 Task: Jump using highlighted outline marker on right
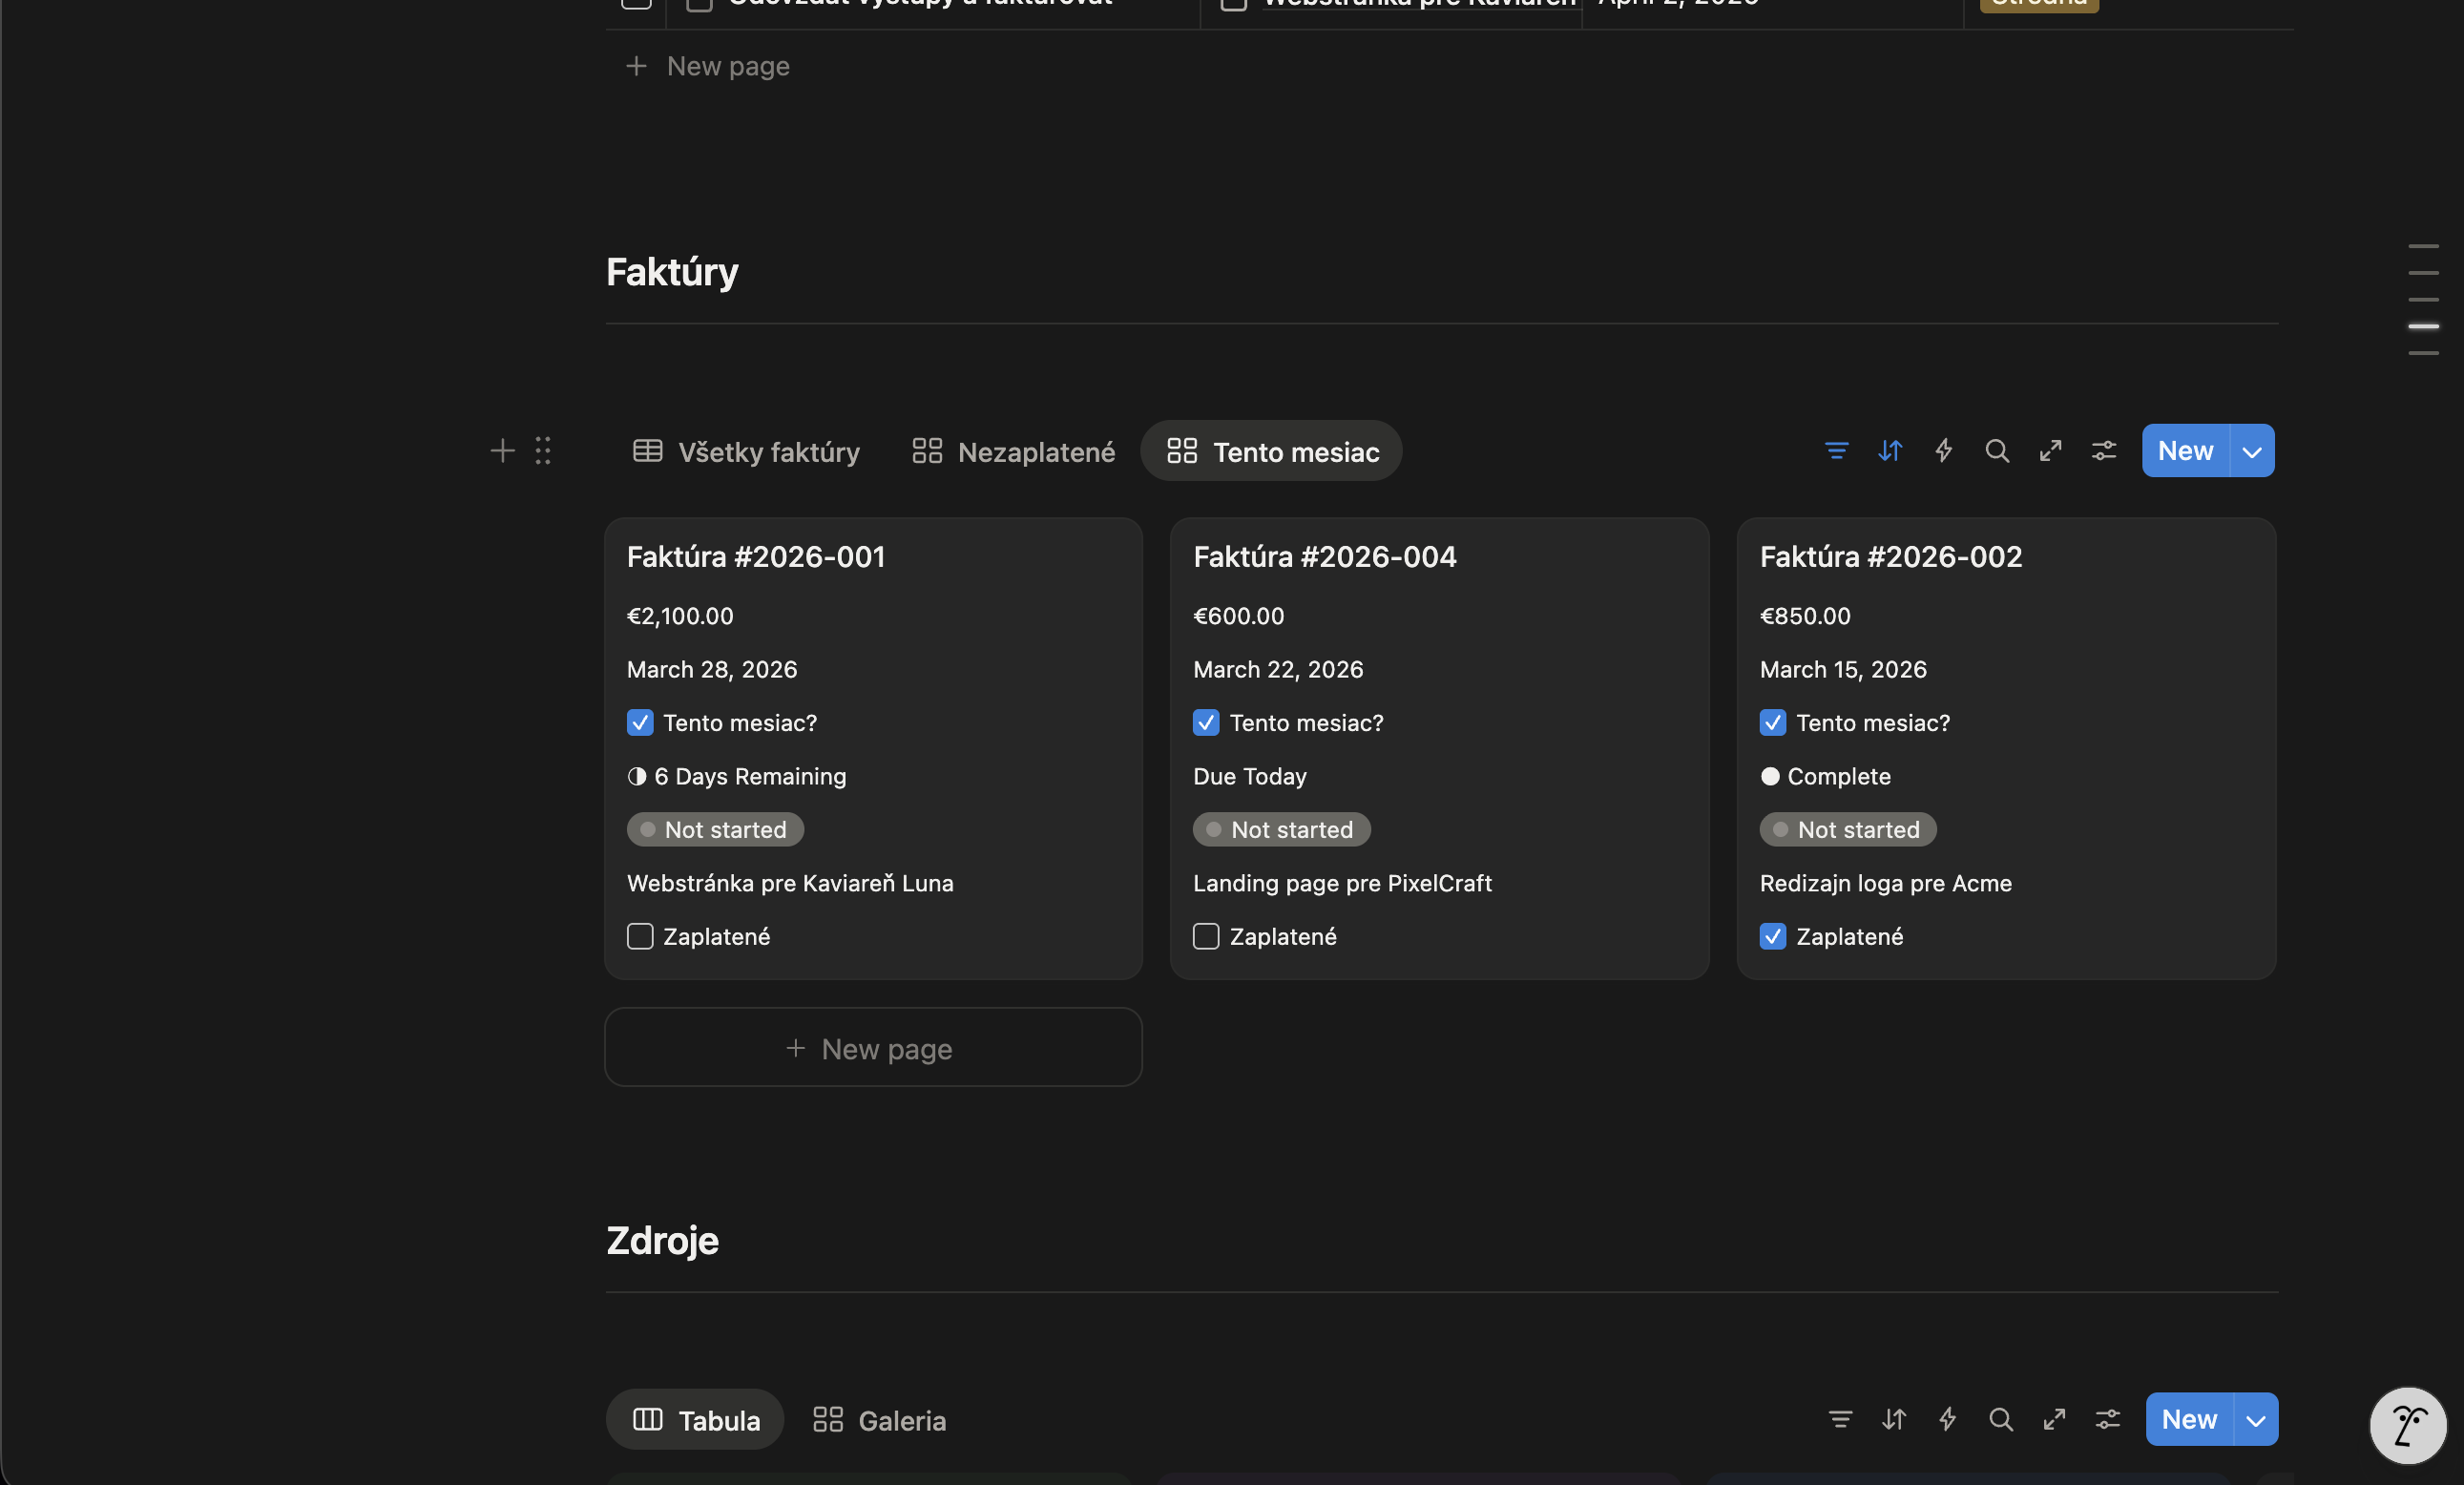(x=2423, y=327)
